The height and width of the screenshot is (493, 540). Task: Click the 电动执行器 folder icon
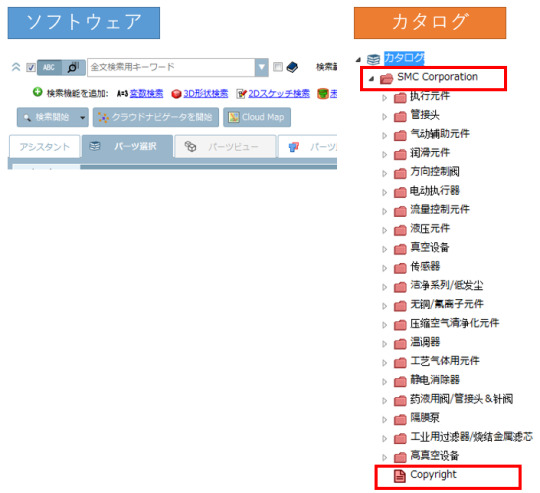coord(400,192)
